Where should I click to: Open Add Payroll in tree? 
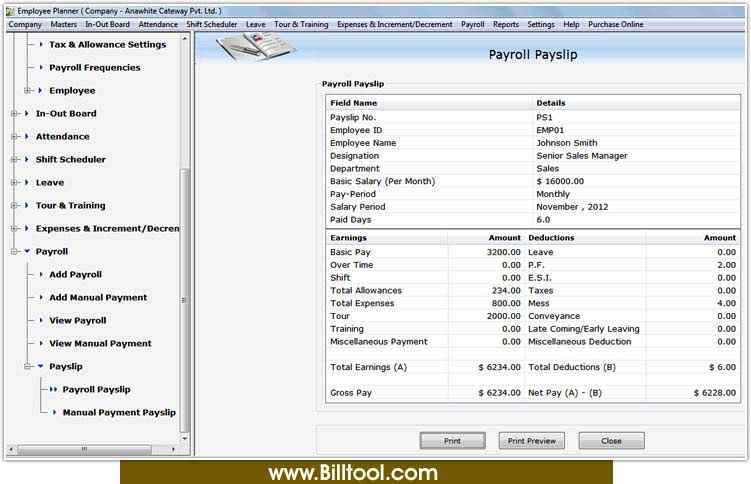coord(76,274)
